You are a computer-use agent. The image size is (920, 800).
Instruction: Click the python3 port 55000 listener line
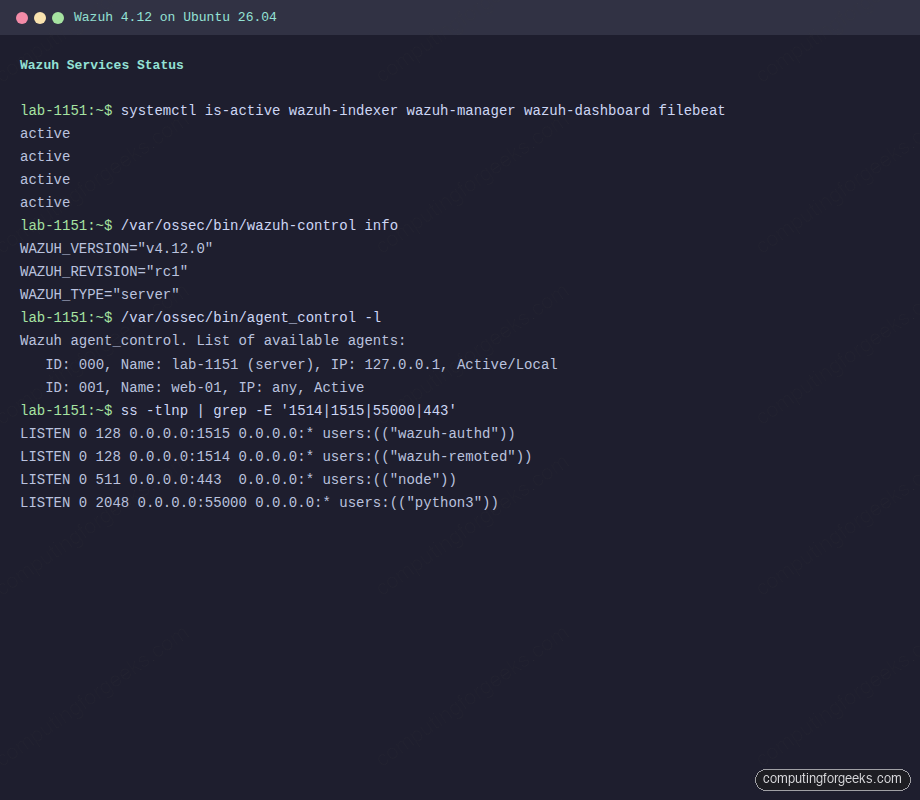point(258,502)
